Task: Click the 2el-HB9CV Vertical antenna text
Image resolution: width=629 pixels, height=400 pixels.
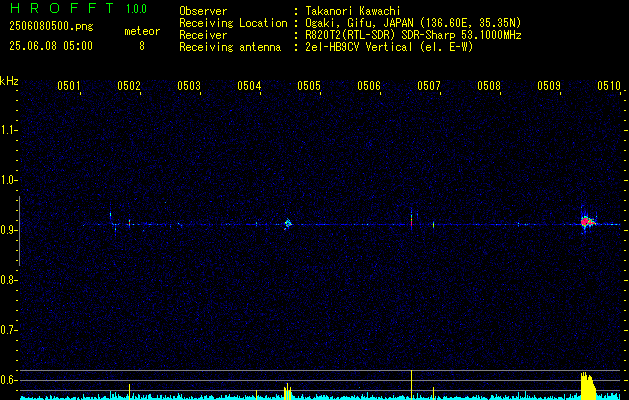Action: [389, 47]
